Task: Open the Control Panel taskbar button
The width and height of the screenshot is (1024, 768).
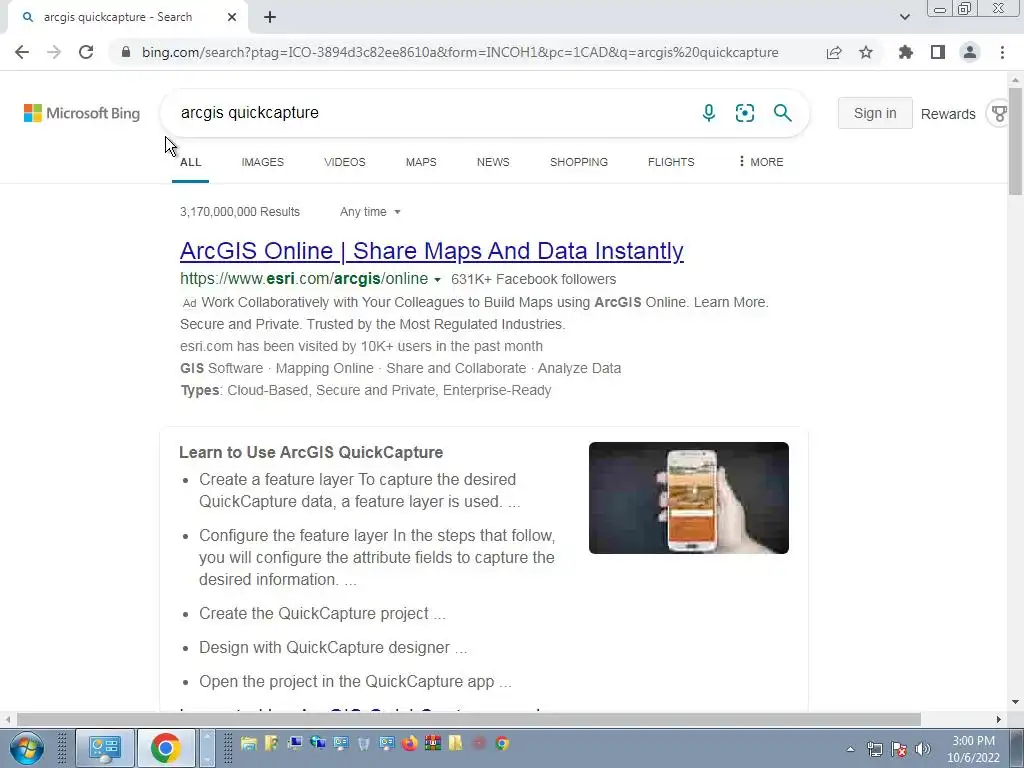Action: (104, 748)
